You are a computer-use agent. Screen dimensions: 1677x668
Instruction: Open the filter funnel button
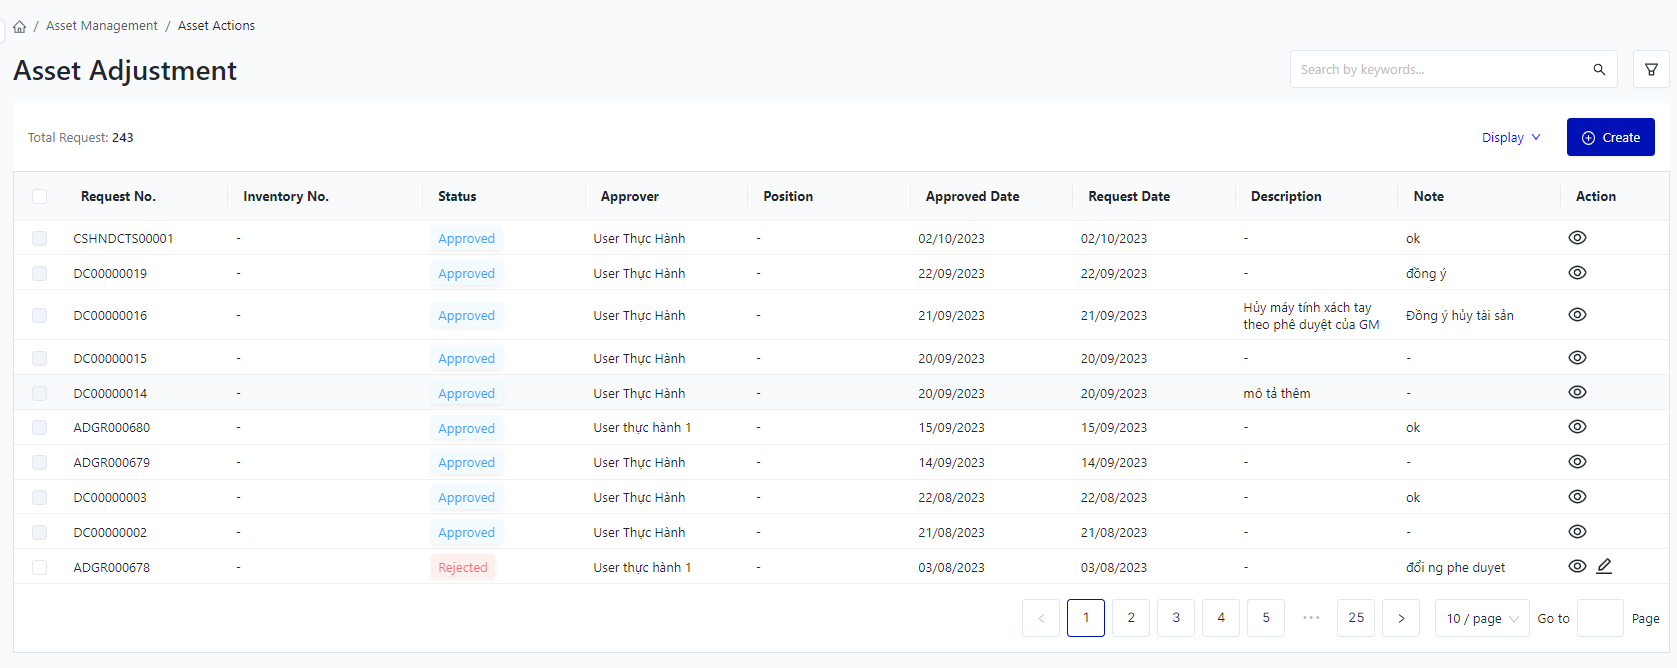point(1651,69)
